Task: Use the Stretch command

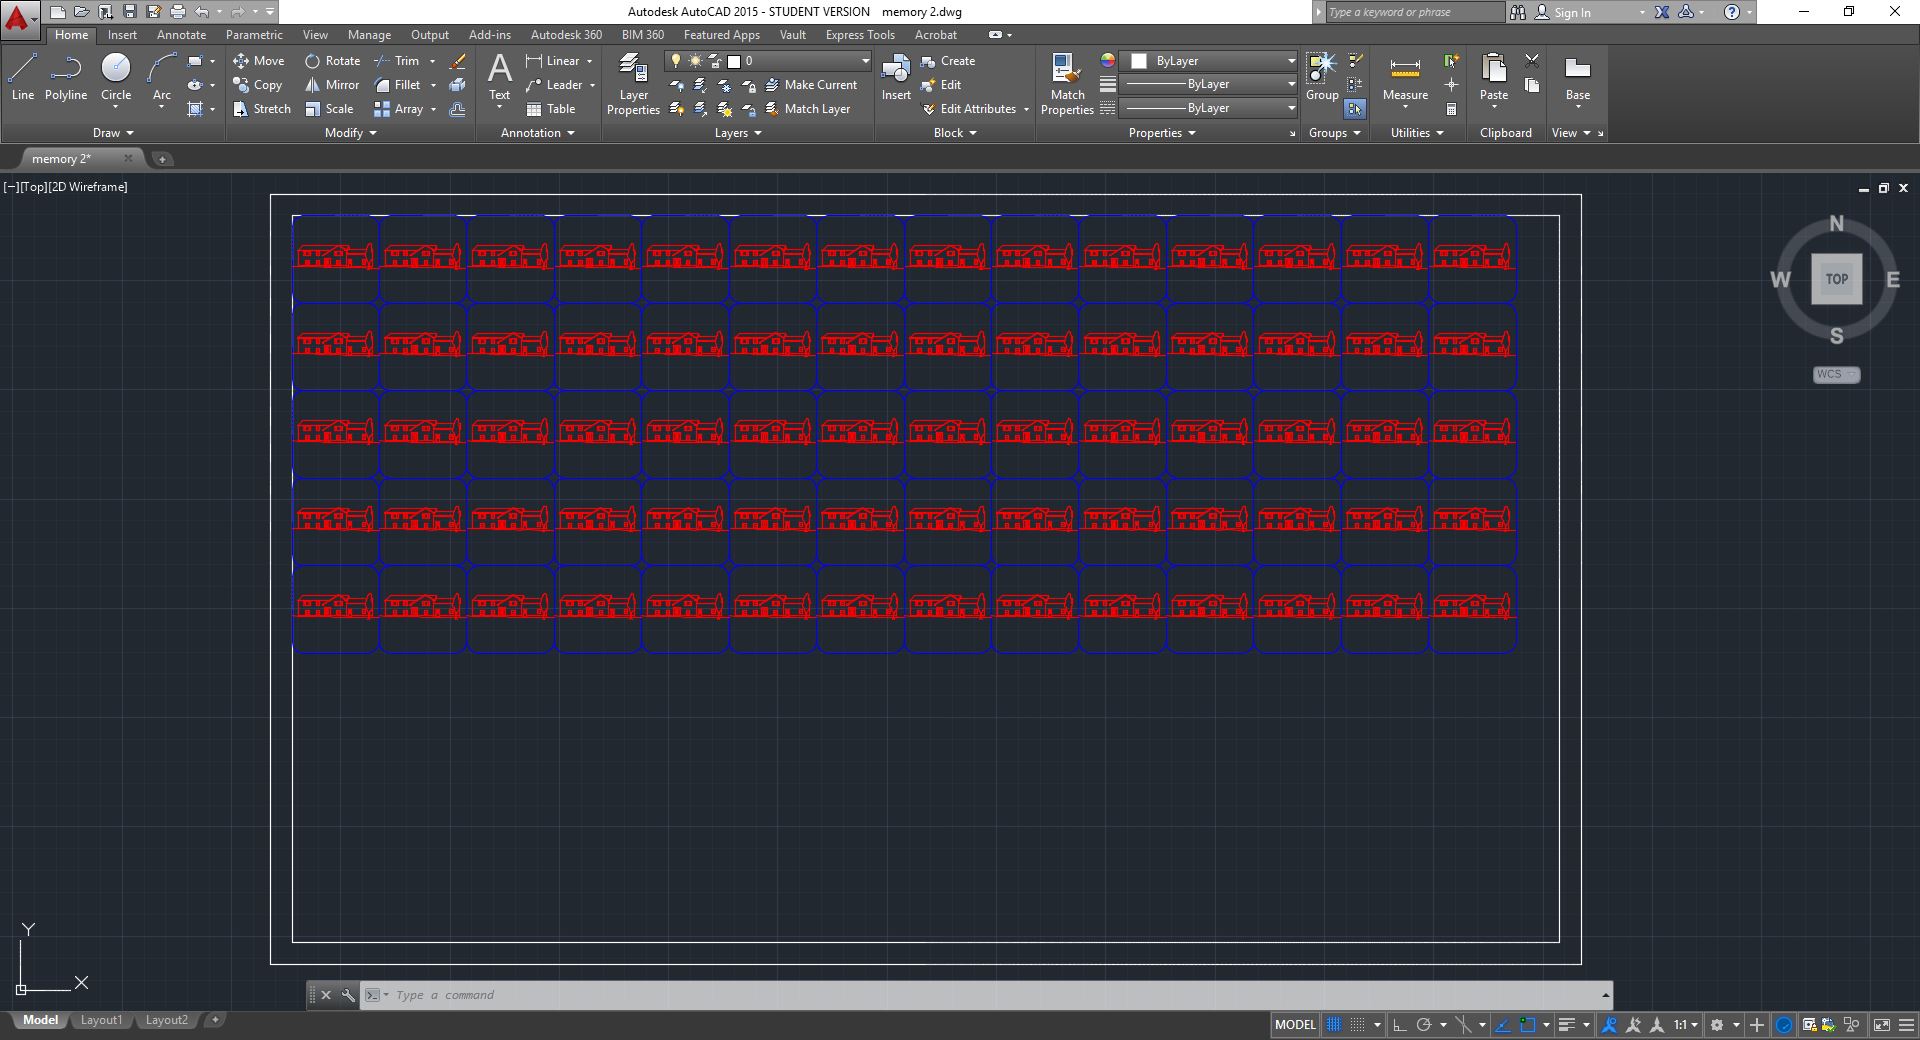Action: (262, 109)
